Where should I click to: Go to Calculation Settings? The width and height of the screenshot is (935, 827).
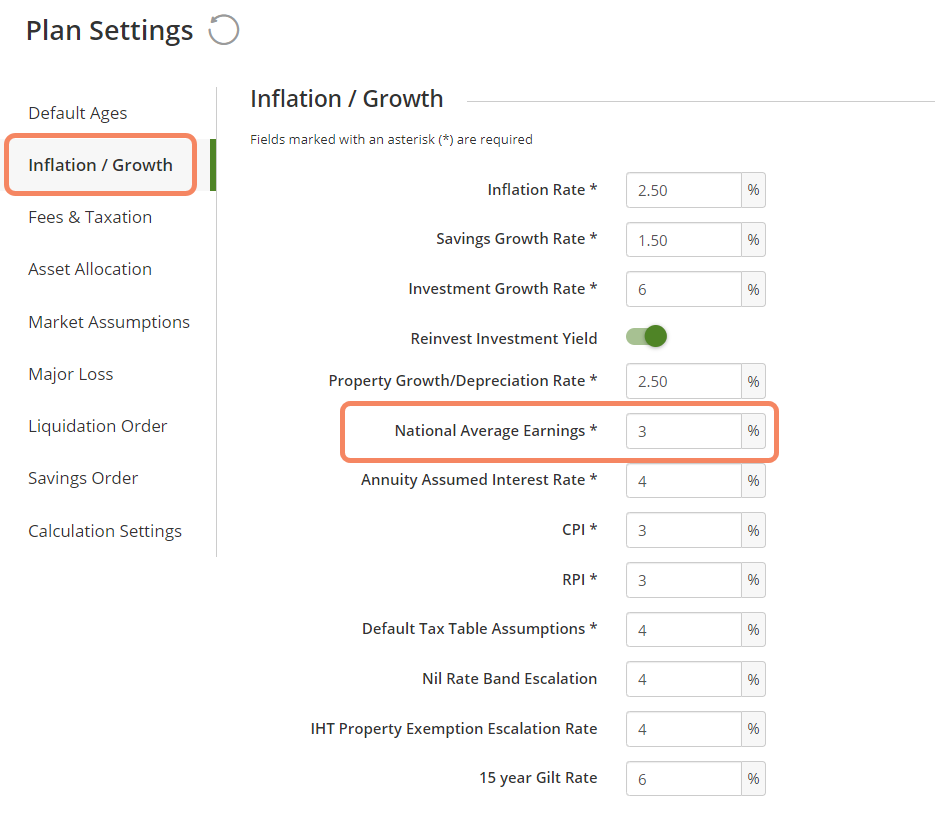[x=105, y=531]
